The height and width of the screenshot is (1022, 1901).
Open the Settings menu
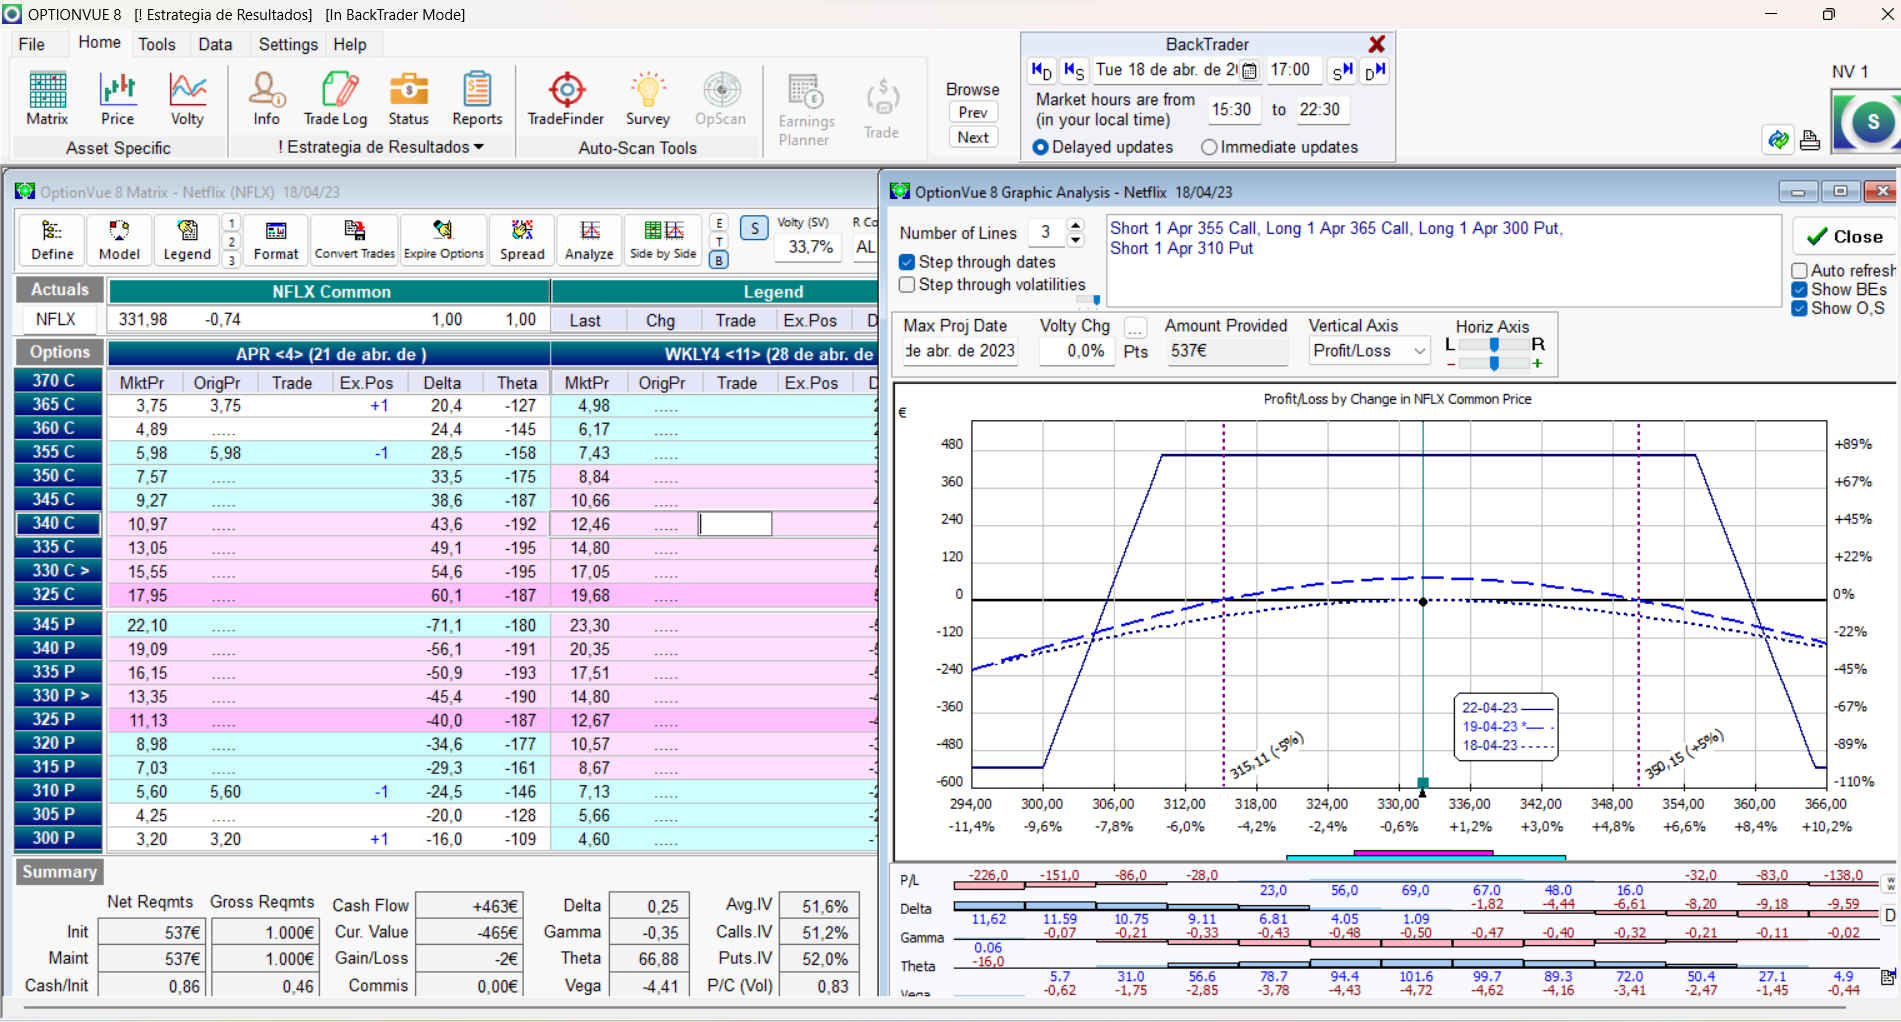(x=288, y=44)
